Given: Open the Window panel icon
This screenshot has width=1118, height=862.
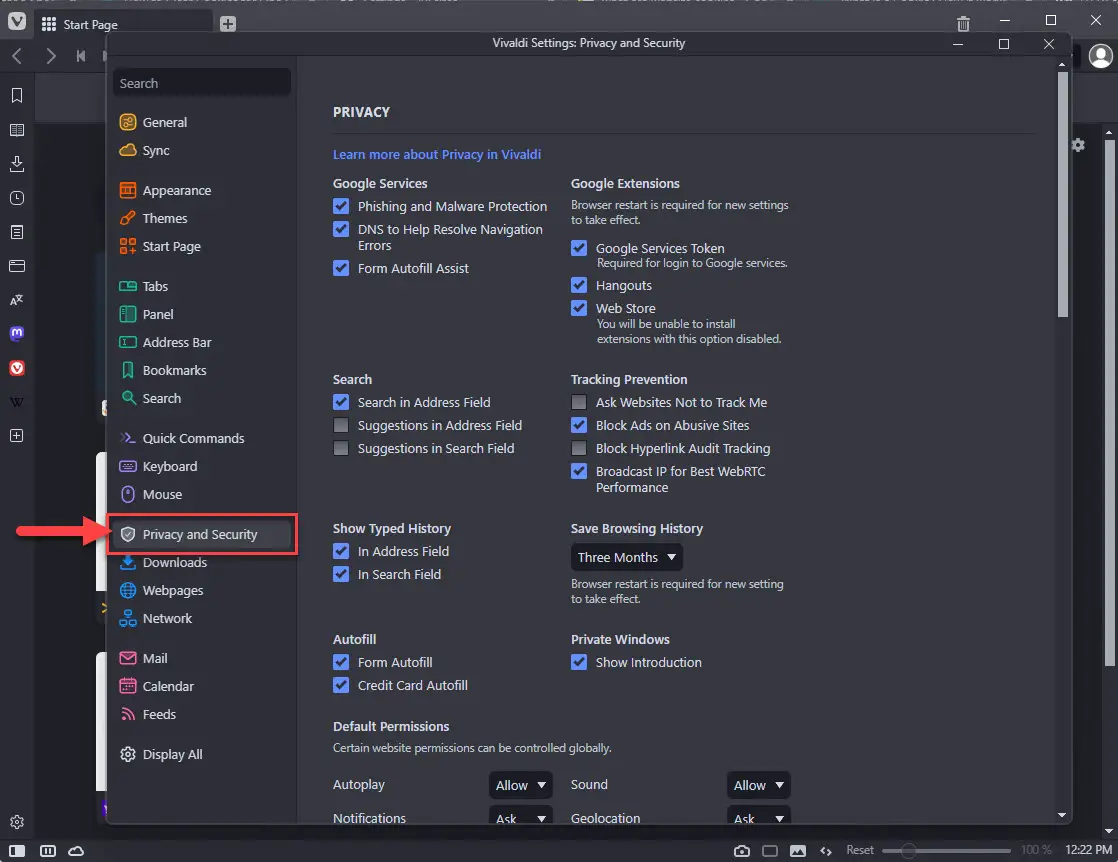Looking at the screenshot, I should pos(17,266).
